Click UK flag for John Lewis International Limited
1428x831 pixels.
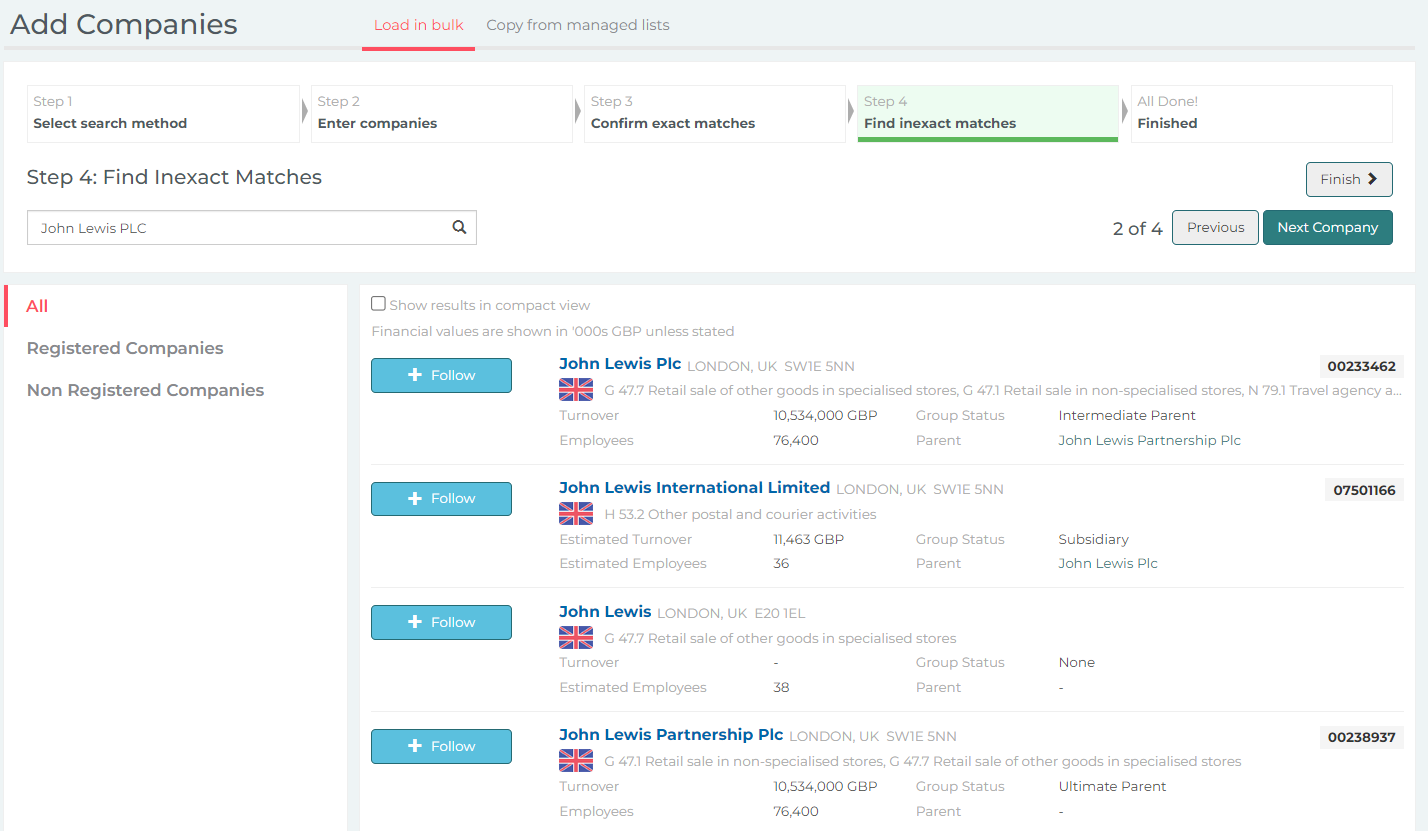(x=576, y=514)
